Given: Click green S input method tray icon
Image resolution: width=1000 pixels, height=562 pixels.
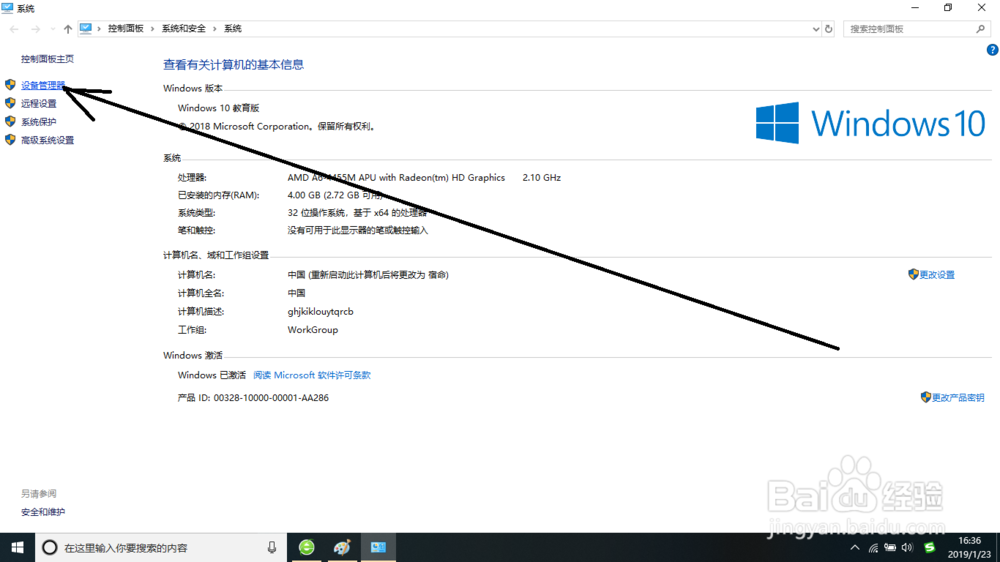Looking at the screenshot, I should click(x=930, y=548).
